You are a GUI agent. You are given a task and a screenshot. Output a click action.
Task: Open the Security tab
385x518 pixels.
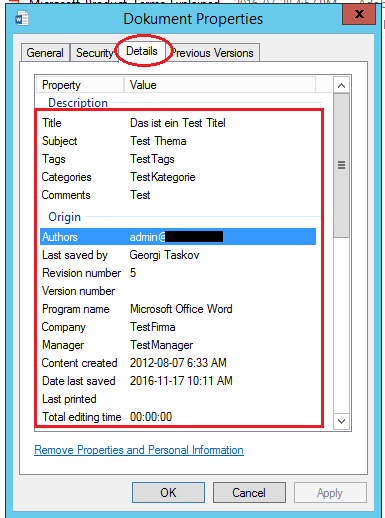95,53
